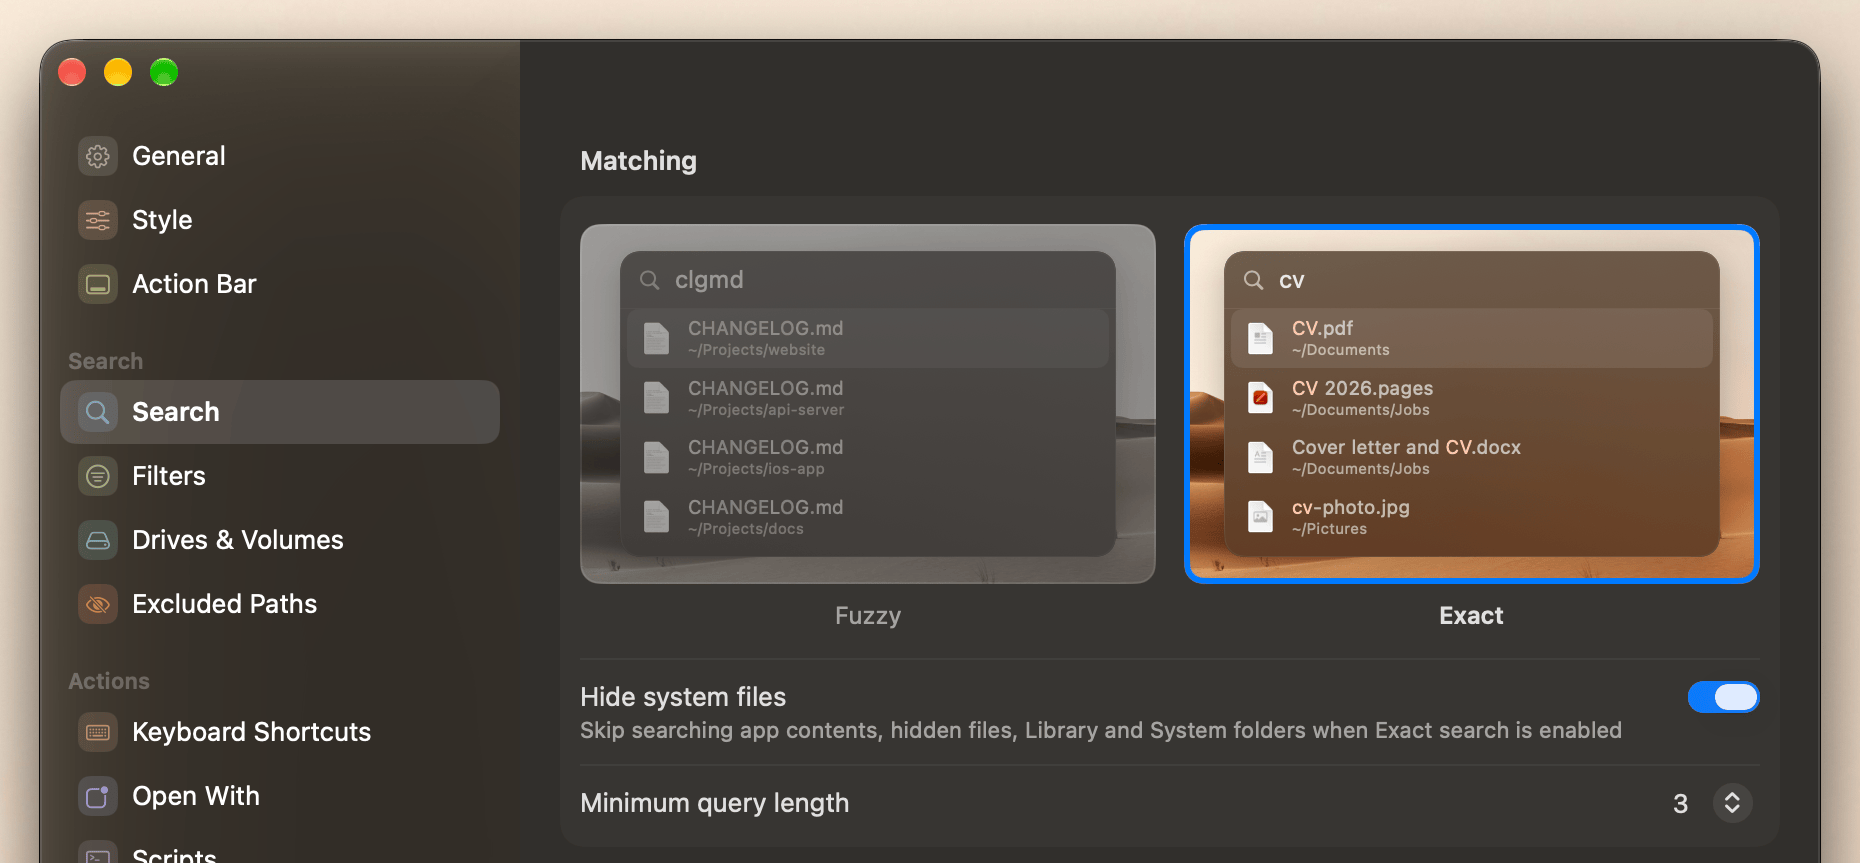The width and height of the screenshot is (1860, 863).
Task: Toggle the Hide system files switch
Action: (1723, 697)
